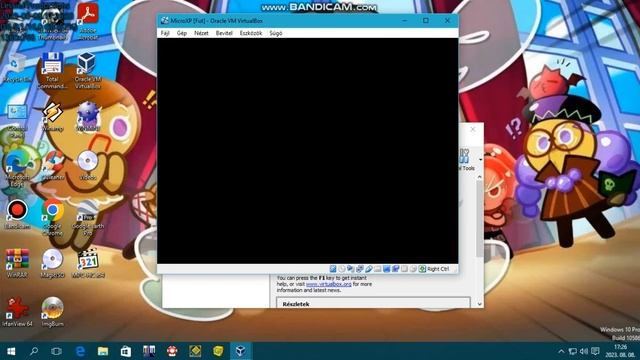
Task: Click the USB devices pen-shaped status icon
Action: coord(369,269)
